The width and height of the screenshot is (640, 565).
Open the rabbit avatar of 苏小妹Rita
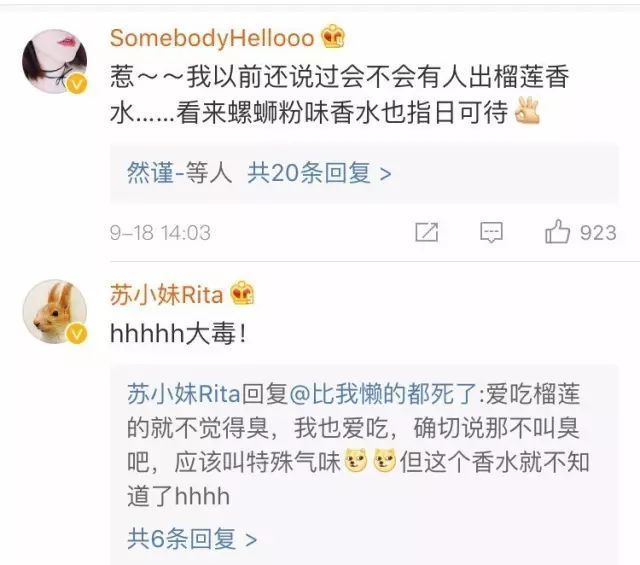click(x=54, y=311)
